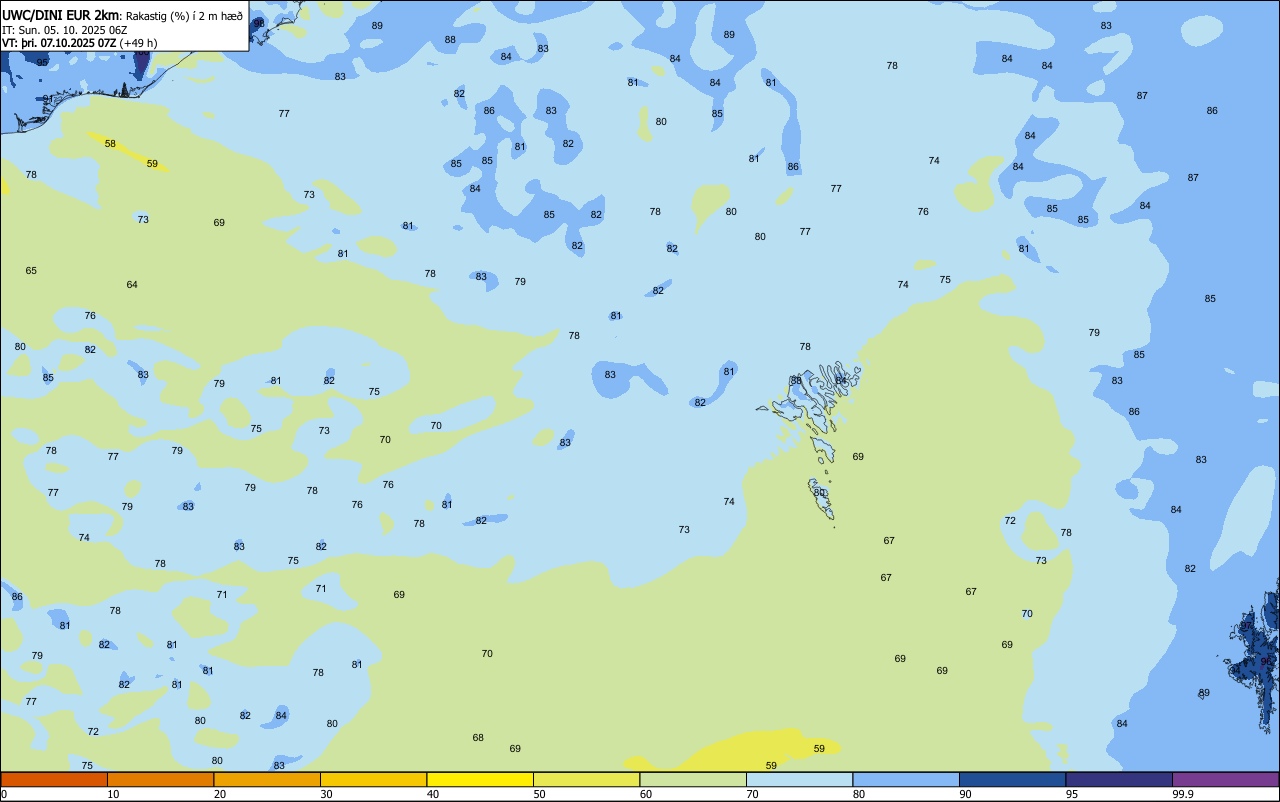Click the "IT: Sun. 05. 10. 2025 06Z" line
1280x802 pixels.
coord(64,30)
